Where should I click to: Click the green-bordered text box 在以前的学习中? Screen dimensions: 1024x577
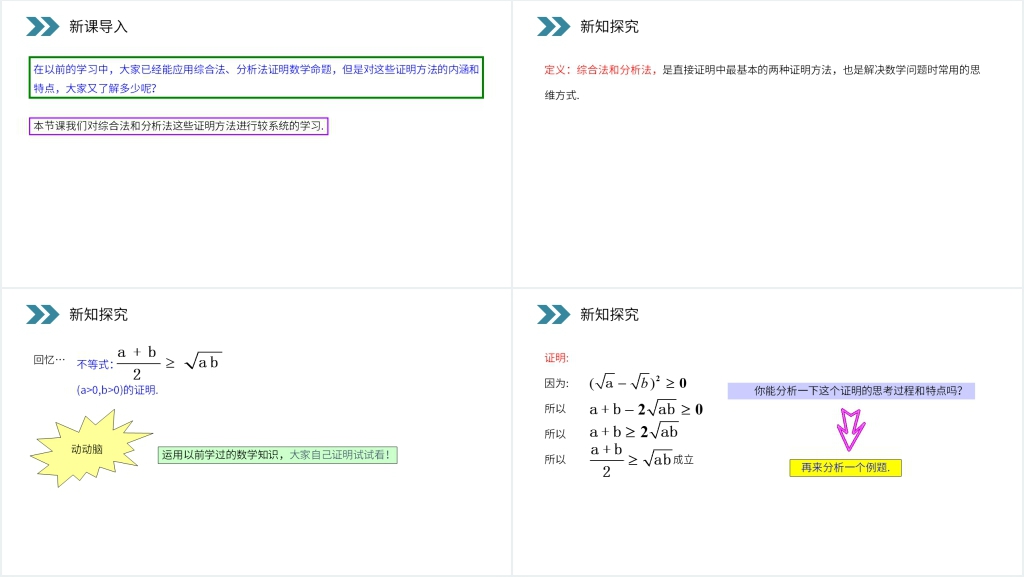click(256, 78)
